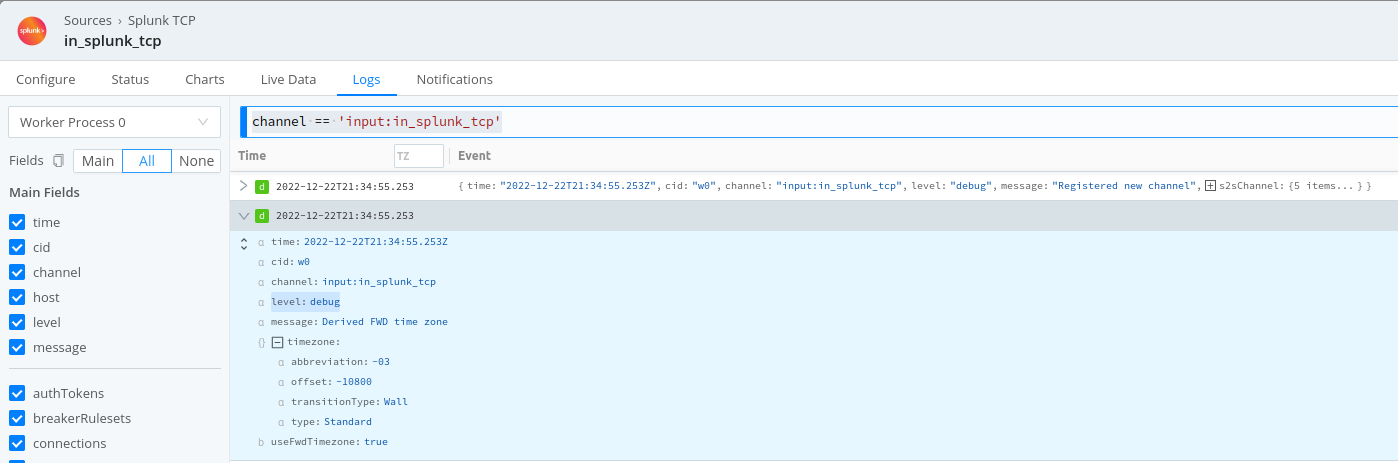
Task: Open the Notifications tab
Action: tap(455, 79)
